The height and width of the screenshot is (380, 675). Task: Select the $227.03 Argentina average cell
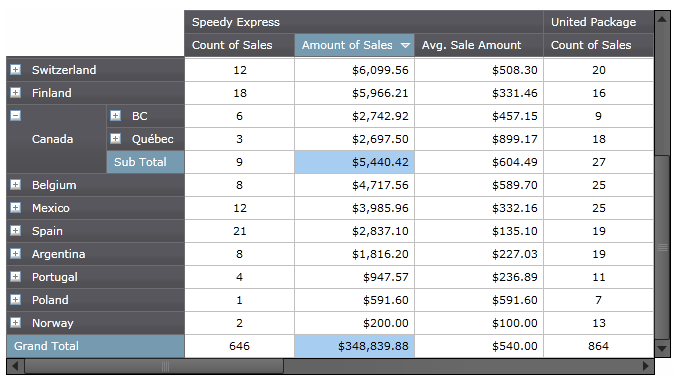(x=479, y=254)
